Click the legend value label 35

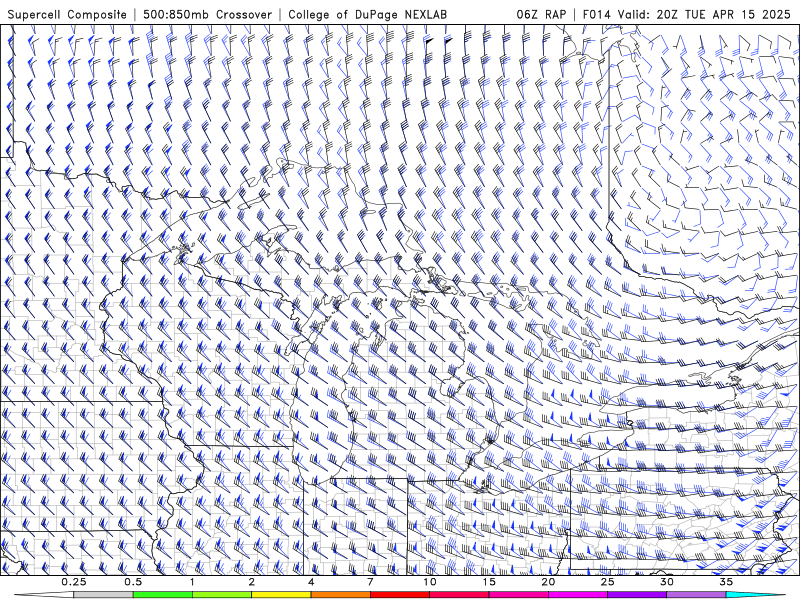click(726, 582)
